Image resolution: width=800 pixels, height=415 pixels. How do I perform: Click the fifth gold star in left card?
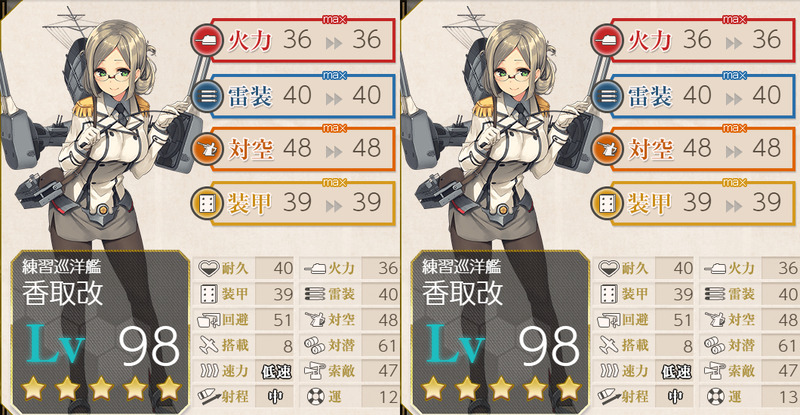point(169,388)
